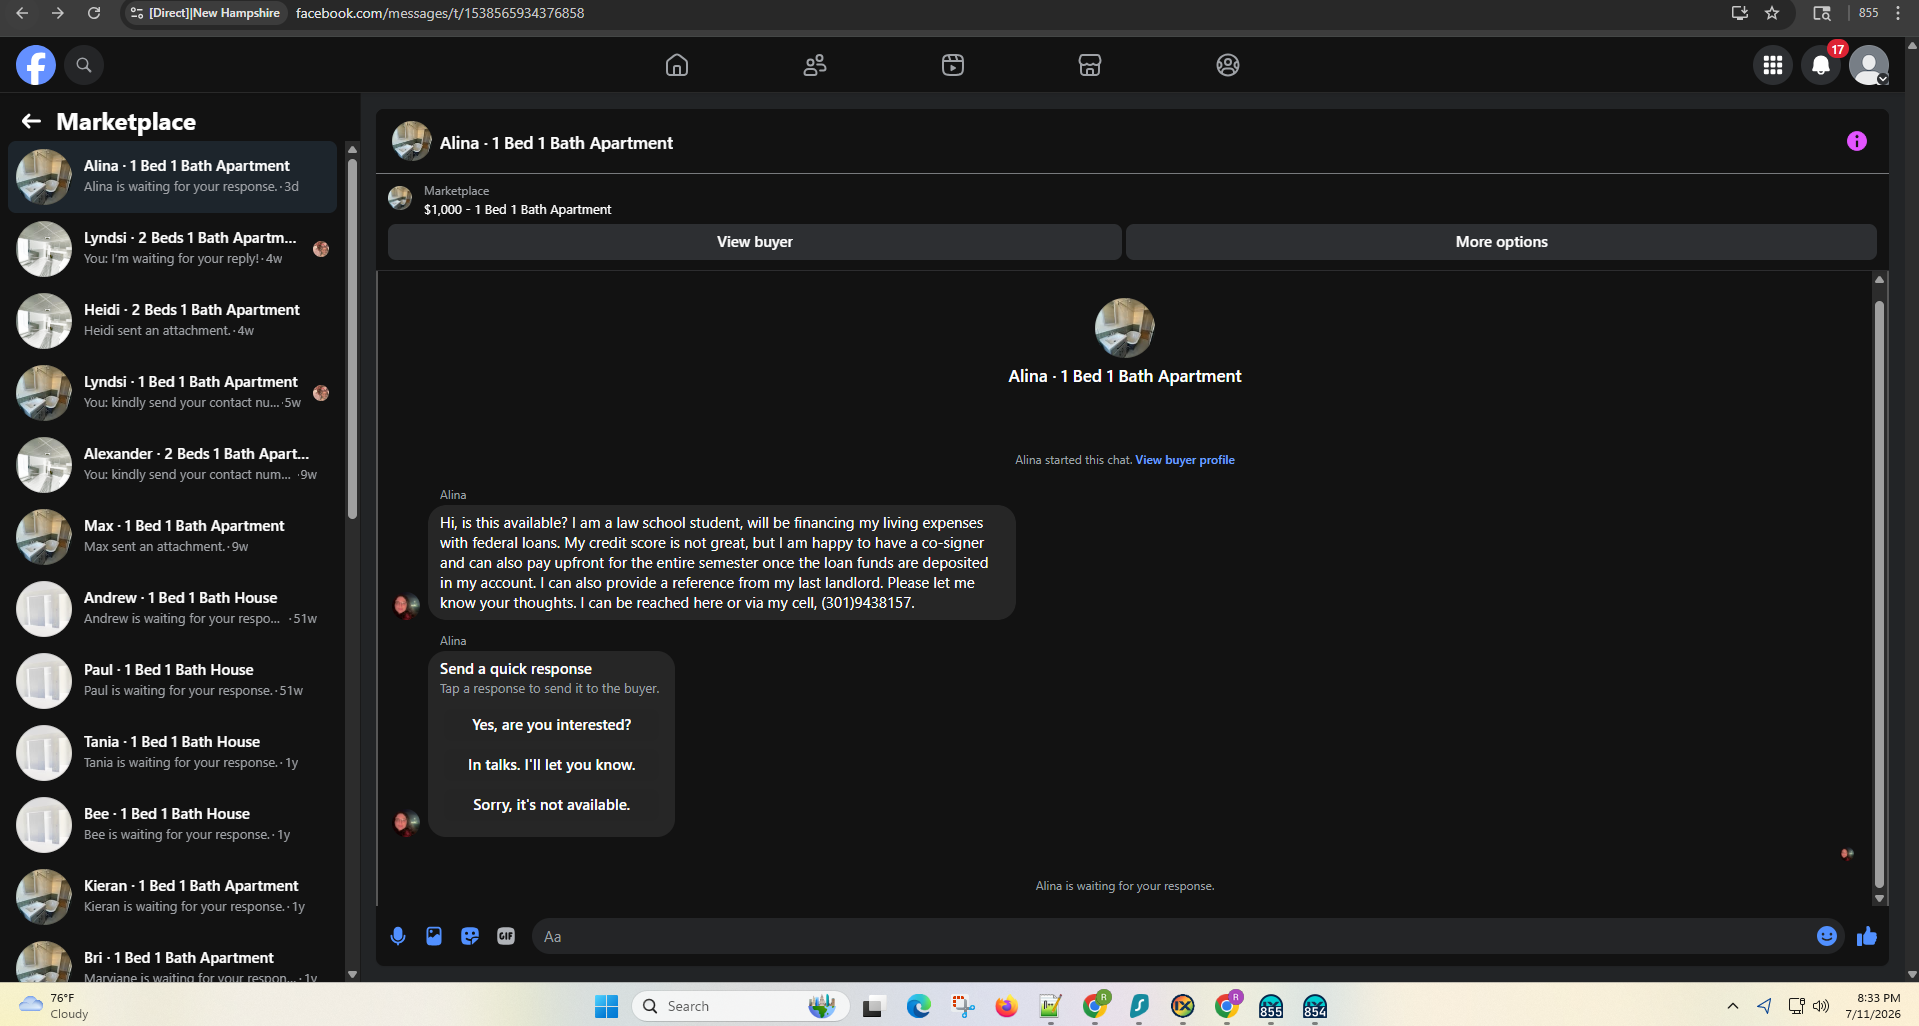Click the View buyer button
This screenshot has width=1919, height=1026.
click(x=755, y=242)
